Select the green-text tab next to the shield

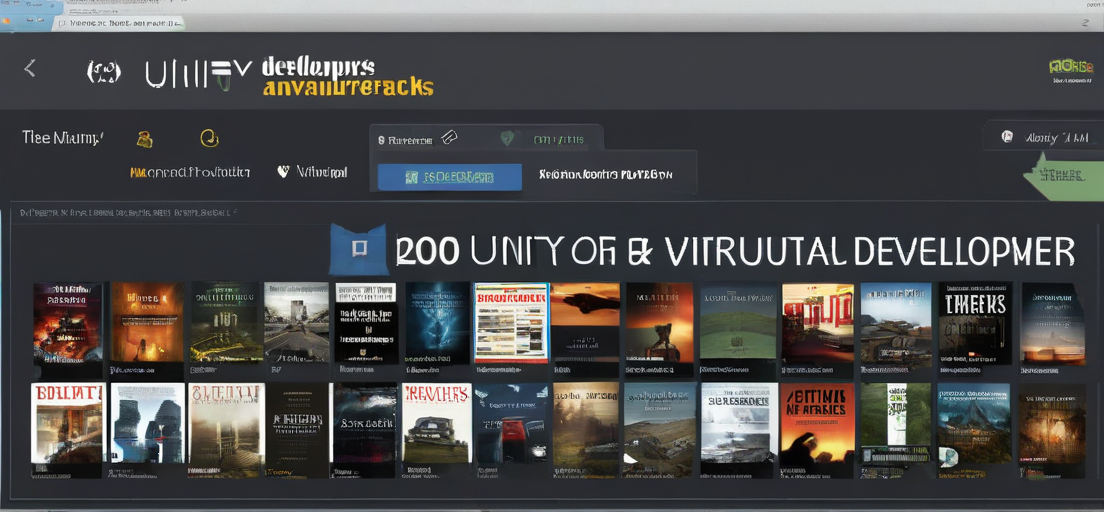point(558,139)
